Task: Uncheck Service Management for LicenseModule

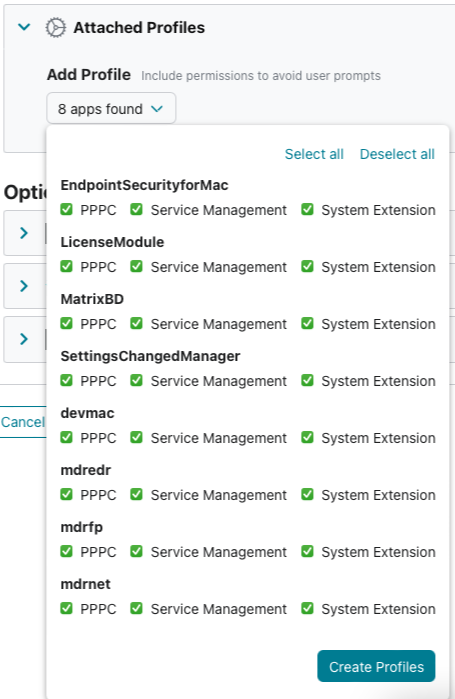Action: click(x=136, y=266)
